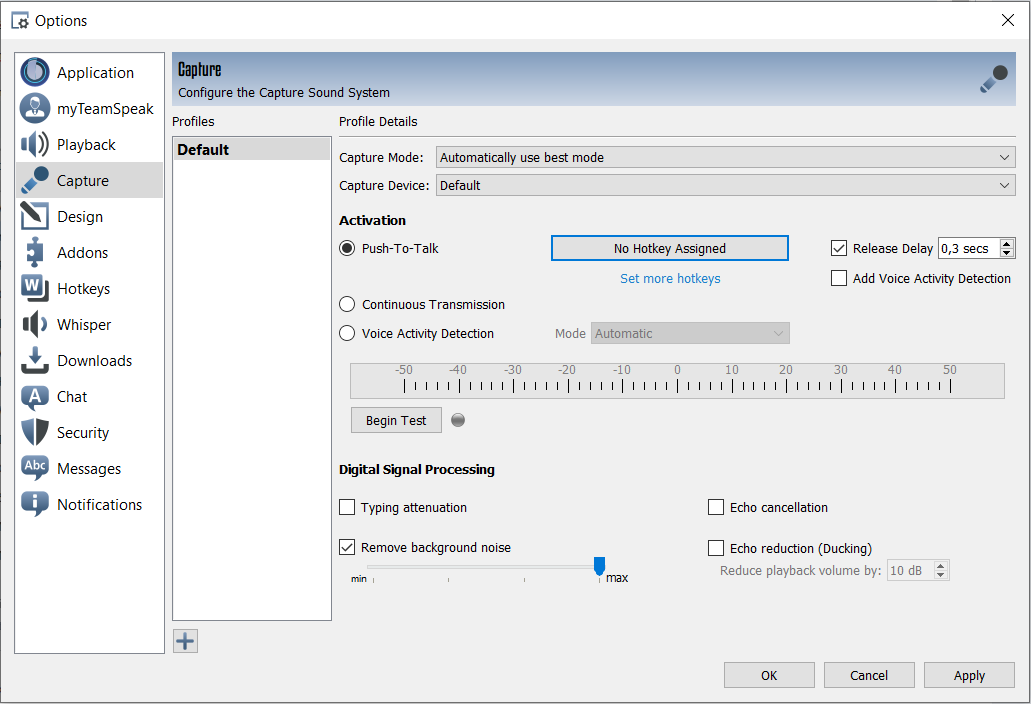Click the Set more hotkeys link

tap(670, 279)
